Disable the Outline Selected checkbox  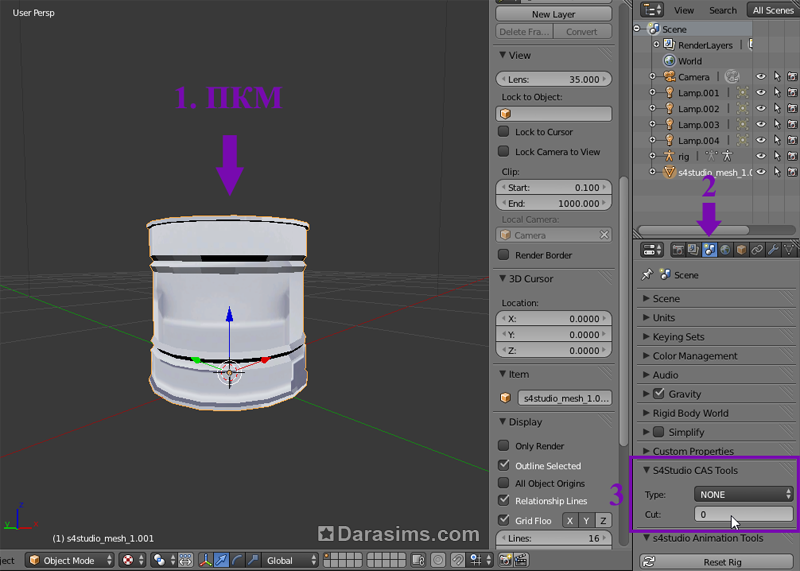(x=504, y=465)
